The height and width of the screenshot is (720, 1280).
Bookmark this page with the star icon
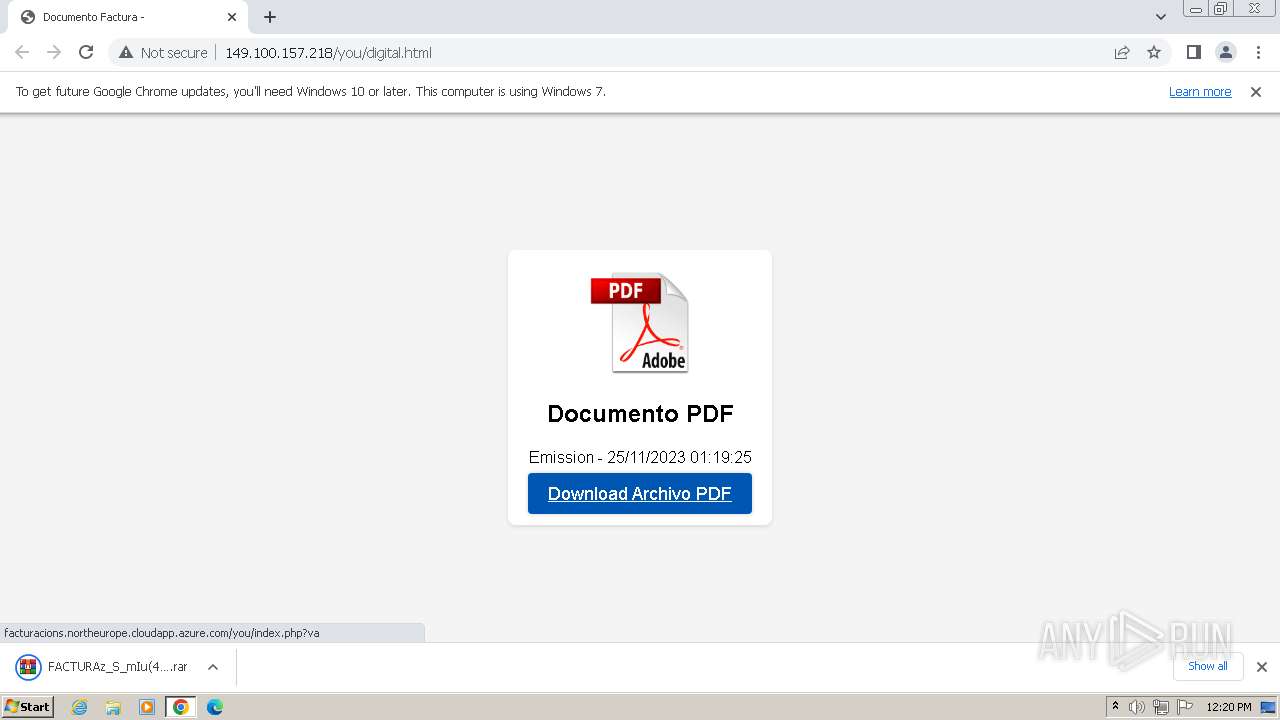(1154, 52)
